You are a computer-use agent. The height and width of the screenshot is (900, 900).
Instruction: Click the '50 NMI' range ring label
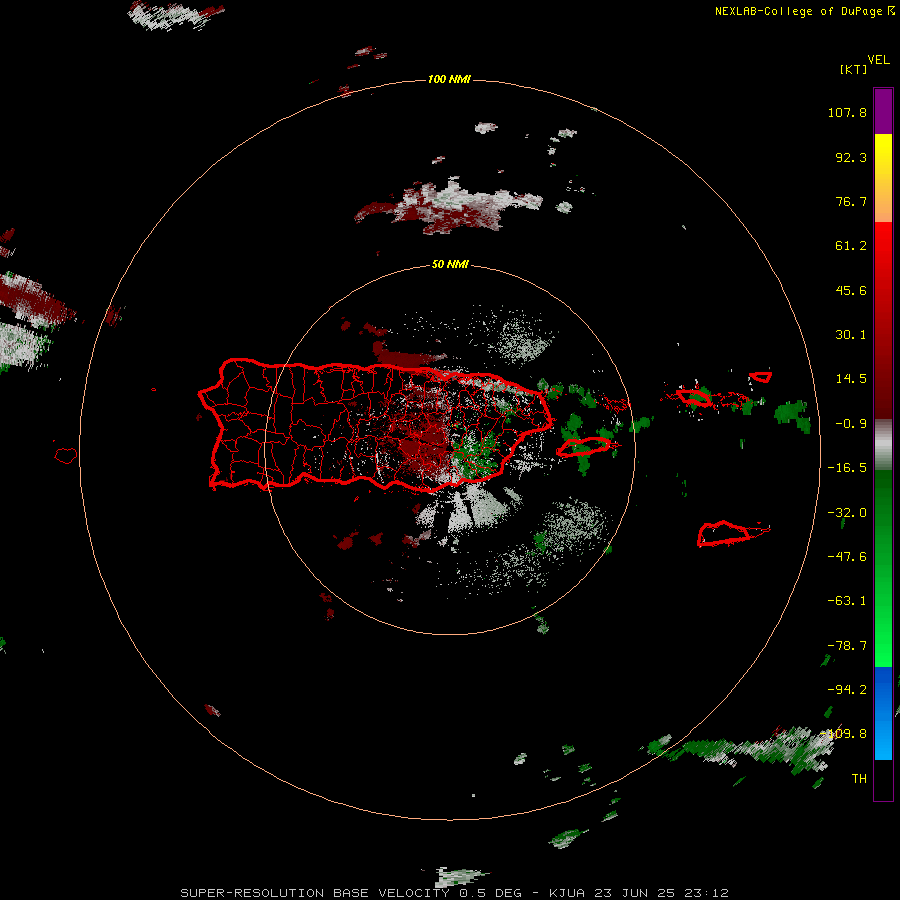tap(449, 264)
